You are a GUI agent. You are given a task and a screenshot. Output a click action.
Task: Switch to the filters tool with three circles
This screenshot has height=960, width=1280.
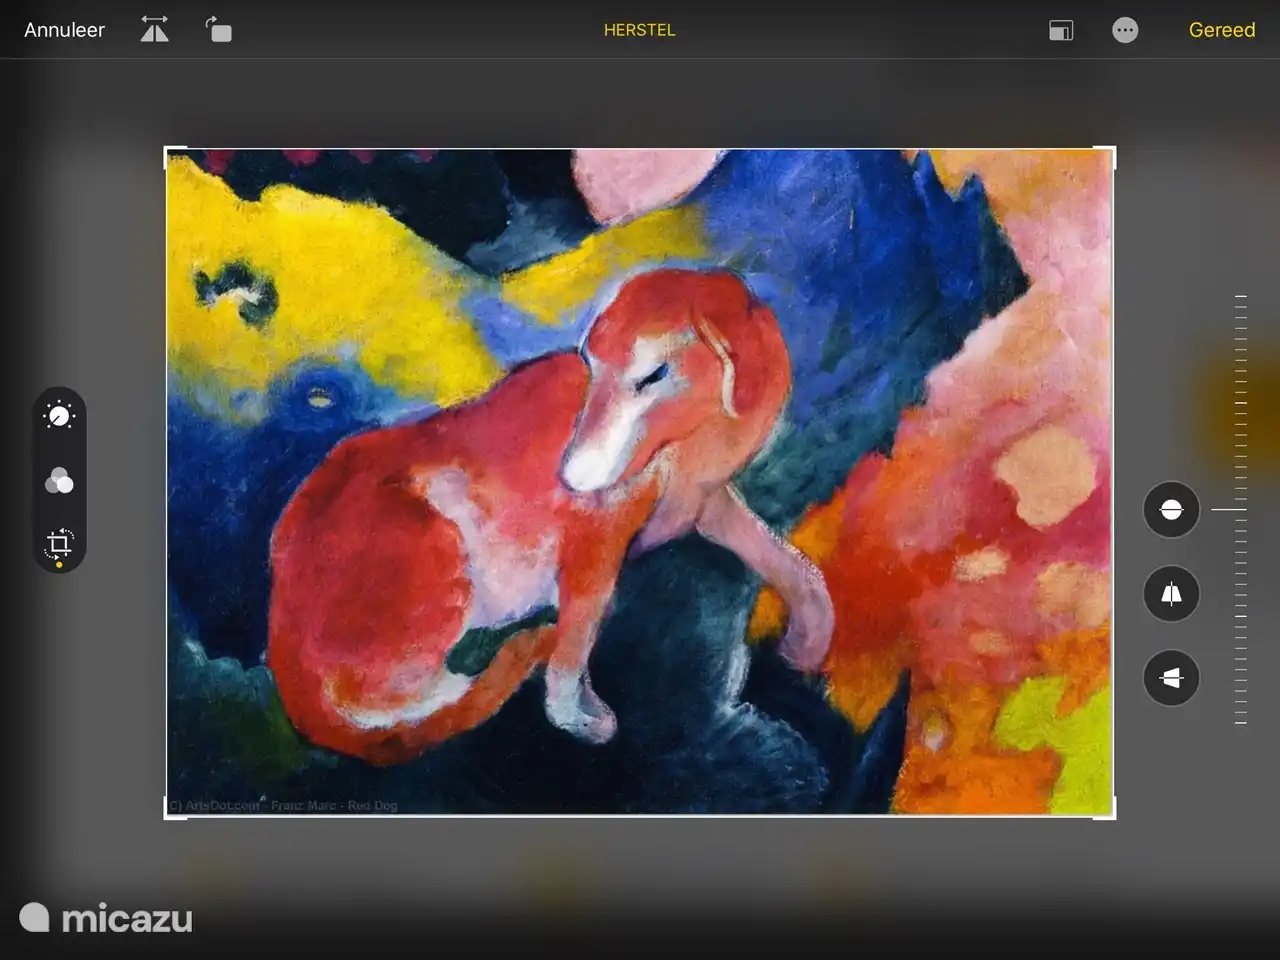point(59,481)
